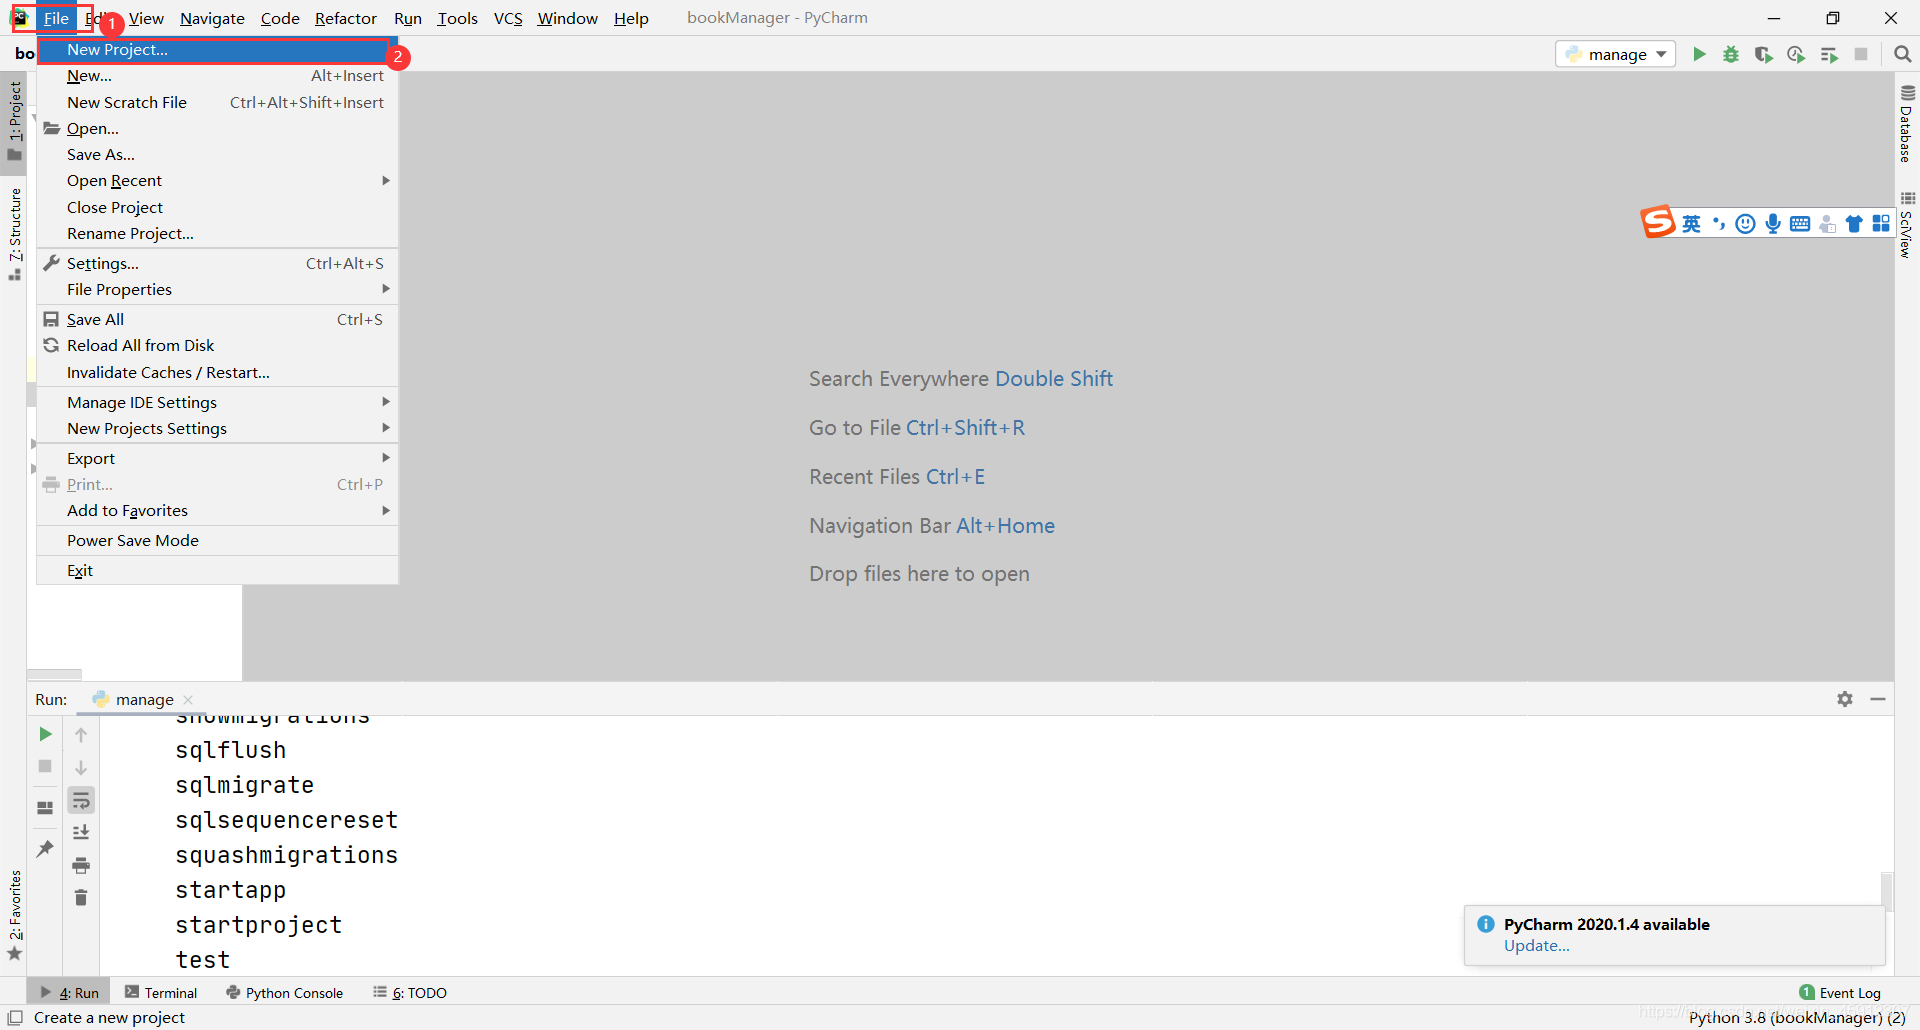Screen dimensions: 1920x1030
Task: Click scroll to end icon in console
Action: click(x=81, y=832)
